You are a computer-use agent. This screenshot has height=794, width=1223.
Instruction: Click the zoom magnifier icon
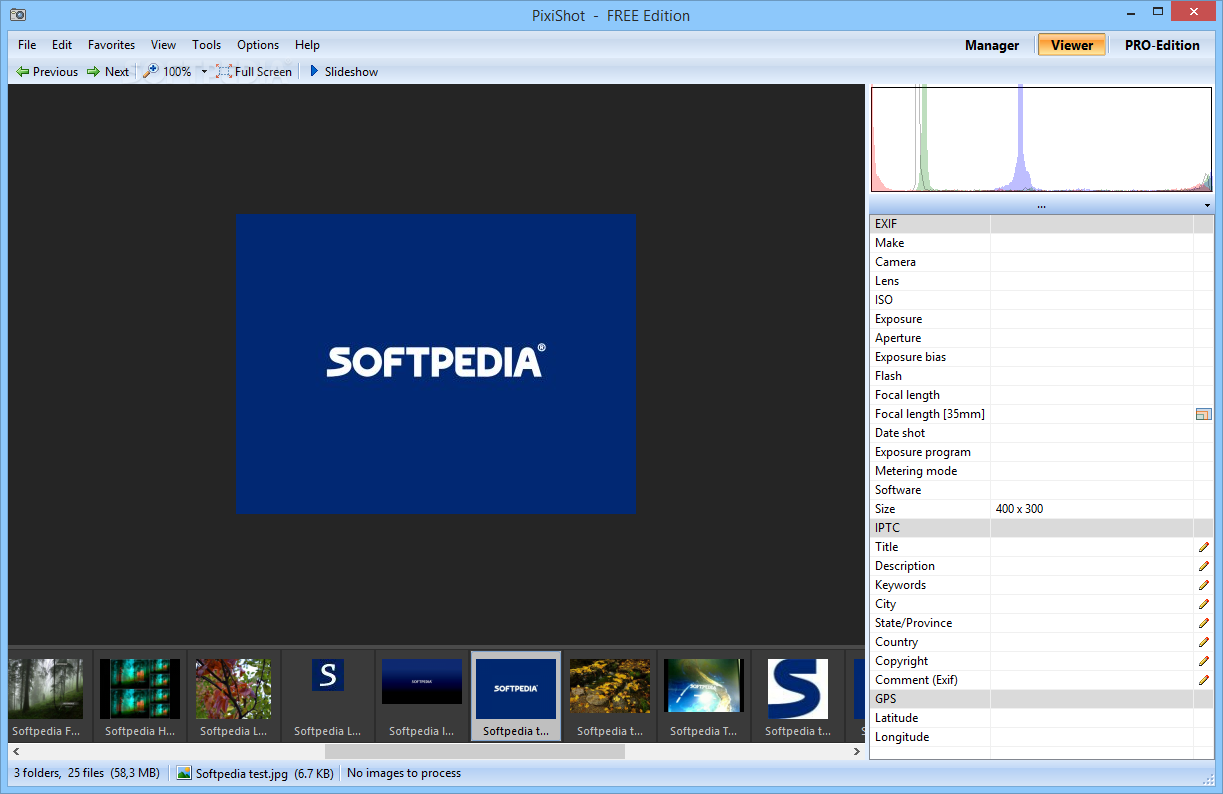pos(151,72)
